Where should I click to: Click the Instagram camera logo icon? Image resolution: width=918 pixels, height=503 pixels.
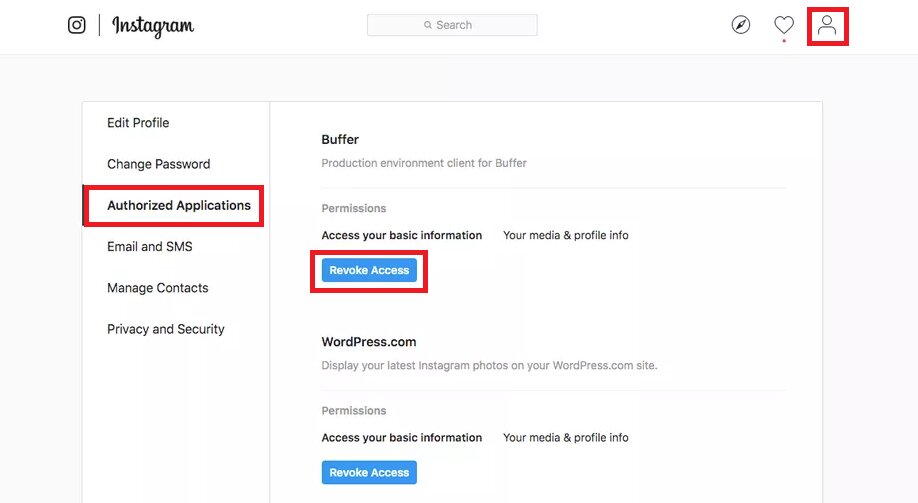(x=77, y=25)
